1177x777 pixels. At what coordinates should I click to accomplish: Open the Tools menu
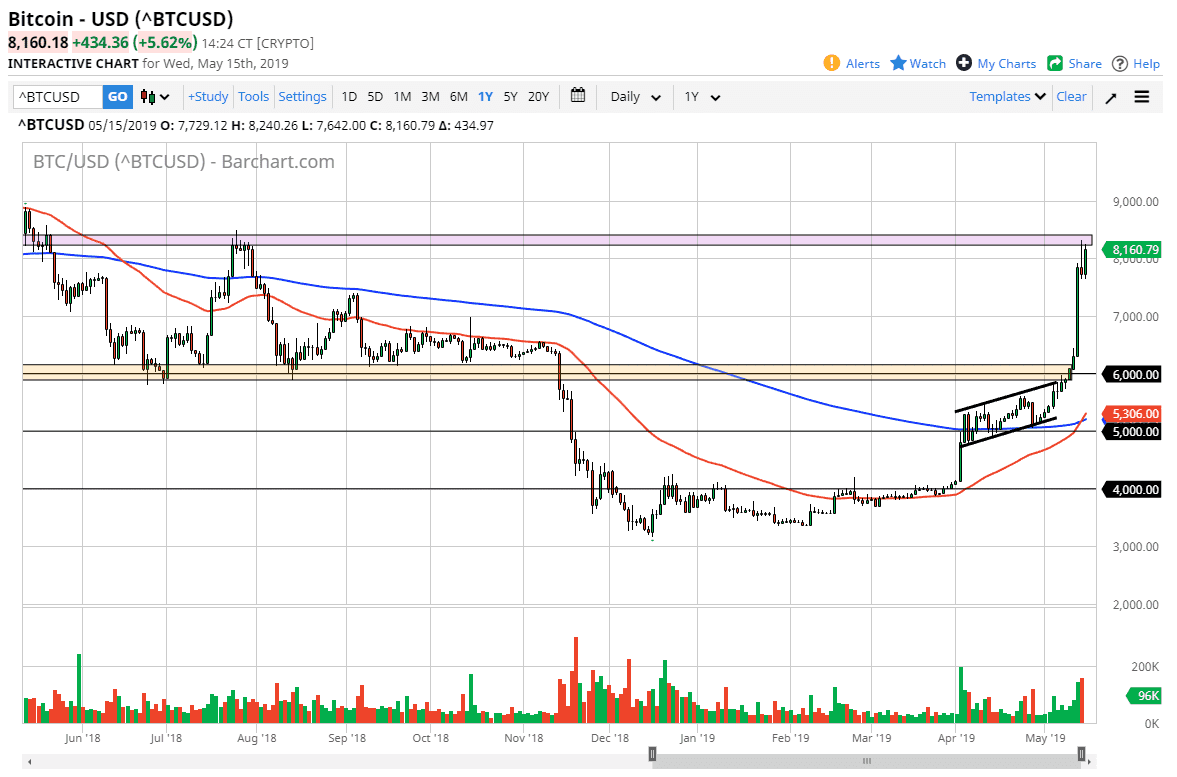pos(253,97)
